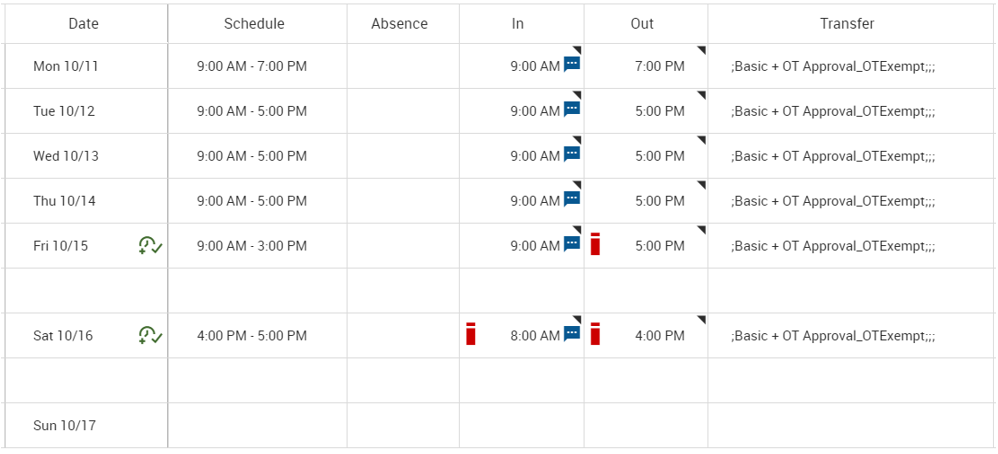Click the comment icon on Wed 10/13 punch

tap(572, 155)
